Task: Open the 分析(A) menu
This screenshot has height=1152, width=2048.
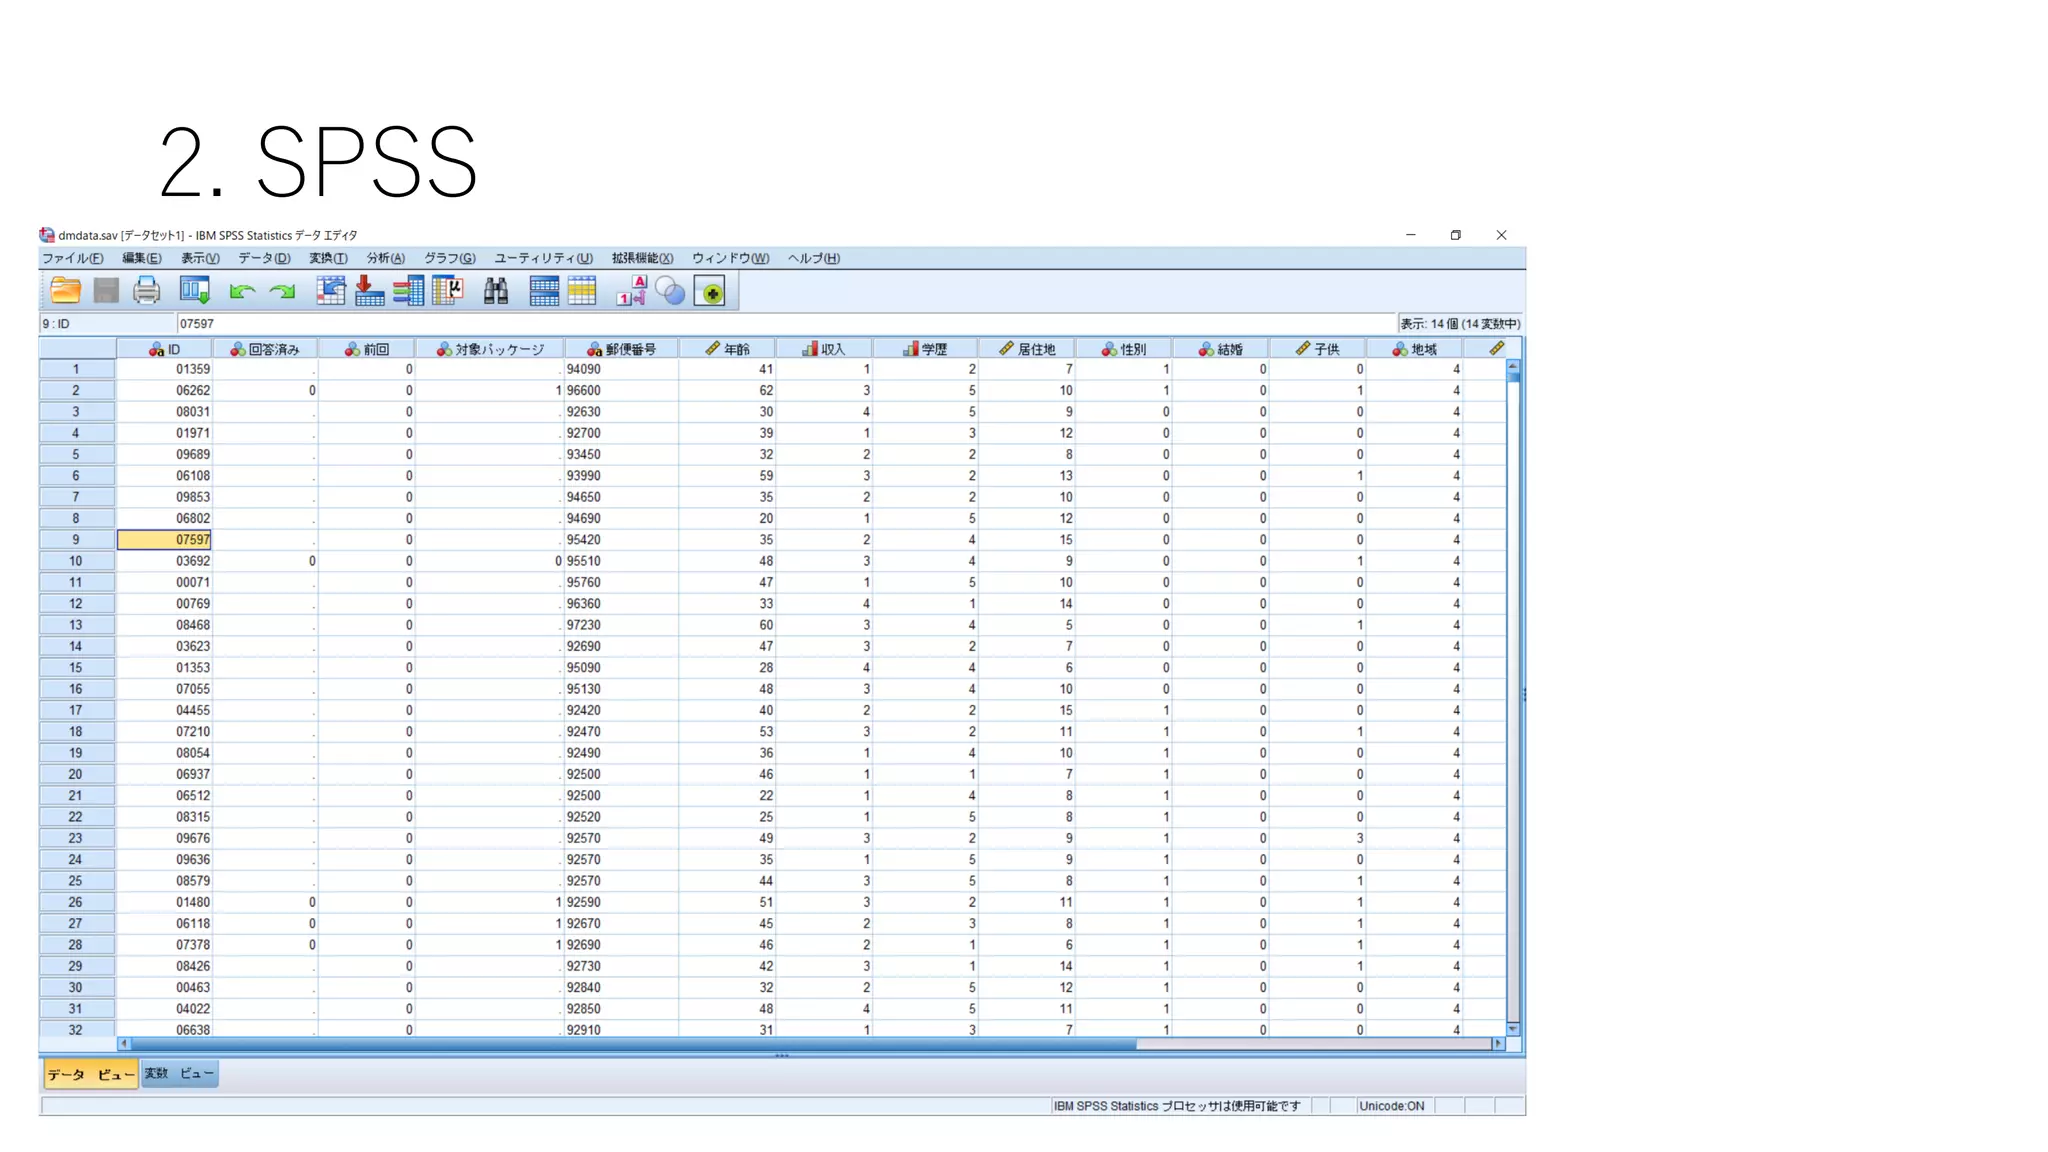Action: click(385, 258)
